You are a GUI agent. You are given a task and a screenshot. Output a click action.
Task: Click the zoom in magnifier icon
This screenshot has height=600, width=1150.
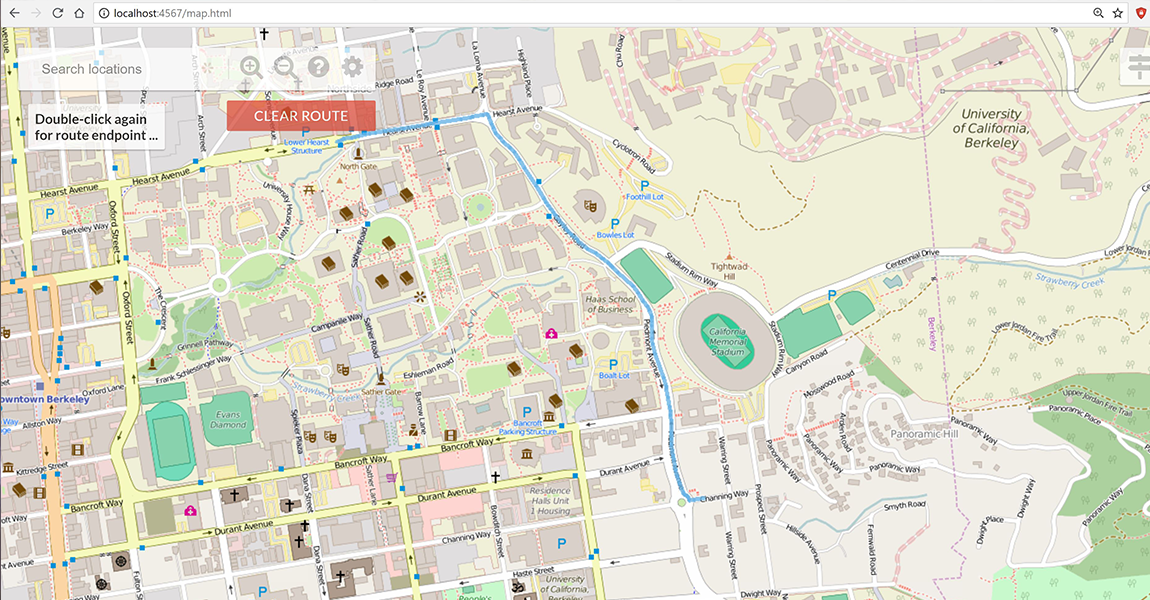[251, 67]
